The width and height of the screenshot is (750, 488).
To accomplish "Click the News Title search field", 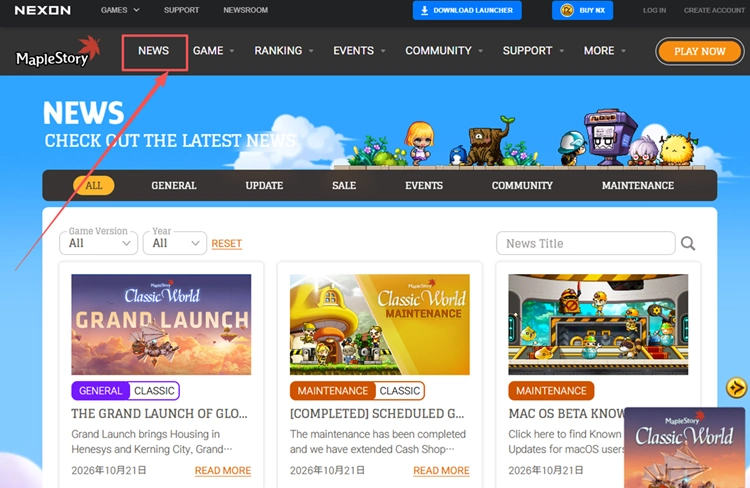I will click(585, 244).
